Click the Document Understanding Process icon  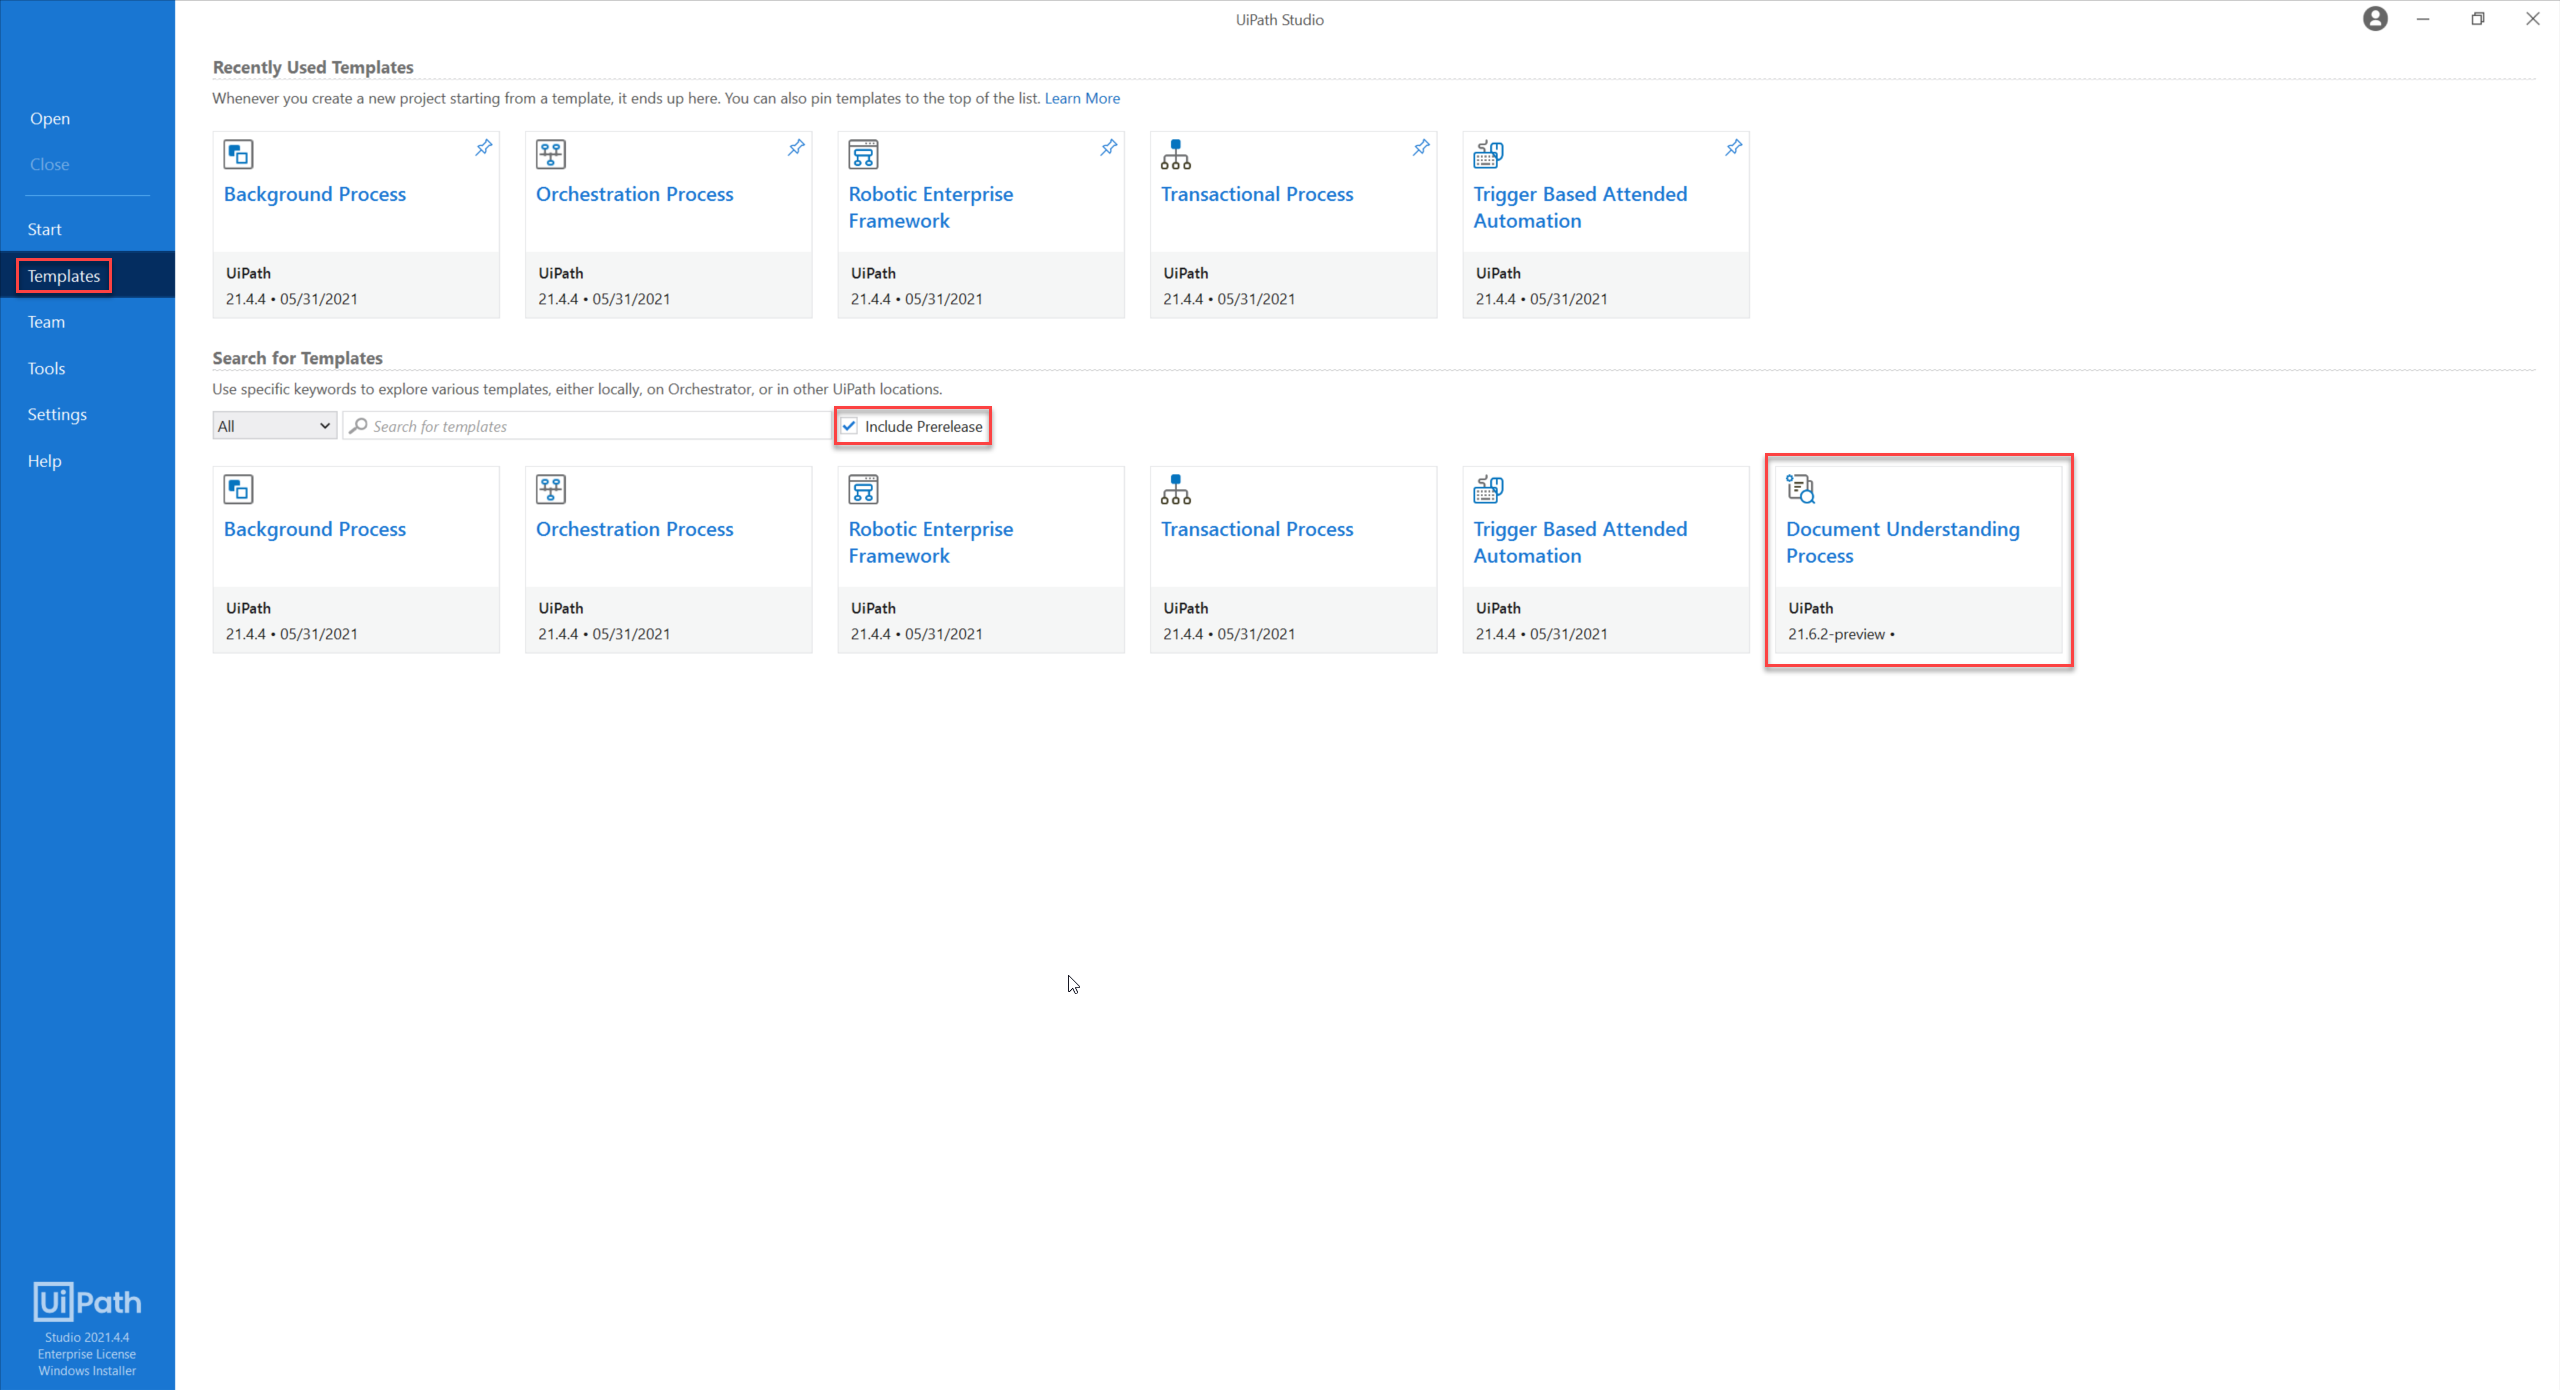(x=1801, y=489)
